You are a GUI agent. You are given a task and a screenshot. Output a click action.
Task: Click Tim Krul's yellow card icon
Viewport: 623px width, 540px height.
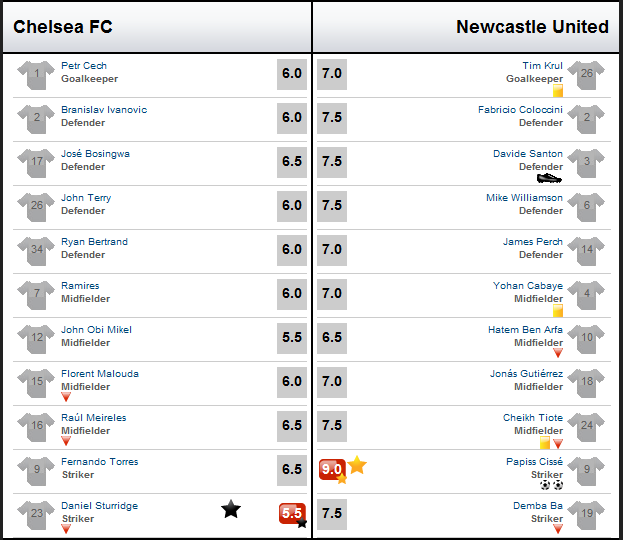tap(558, 91)
